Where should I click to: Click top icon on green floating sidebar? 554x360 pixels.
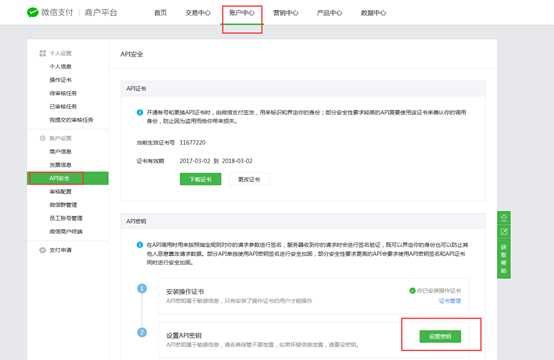504,218
